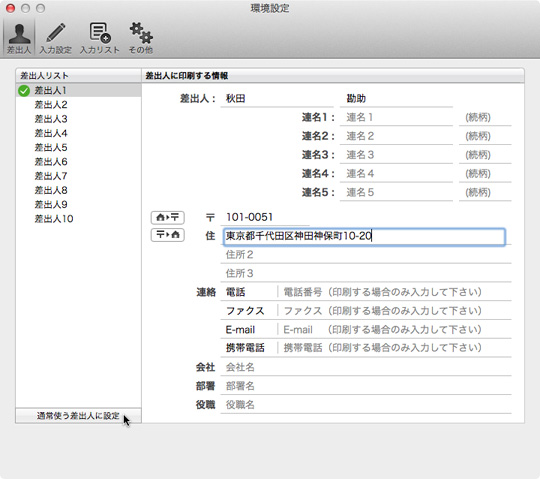Open the その他 gears icon pane

click(141, 38)
